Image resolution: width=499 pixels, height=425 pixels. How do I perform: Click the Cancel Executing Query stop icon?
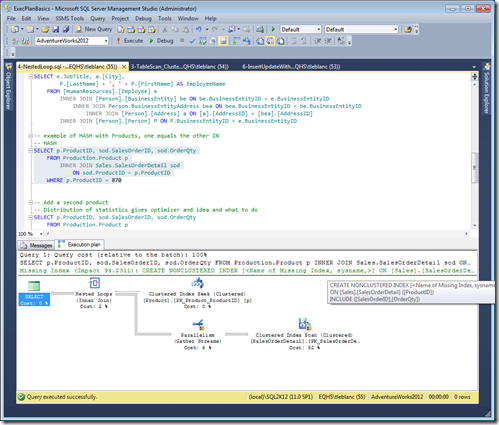coord(182,40)
